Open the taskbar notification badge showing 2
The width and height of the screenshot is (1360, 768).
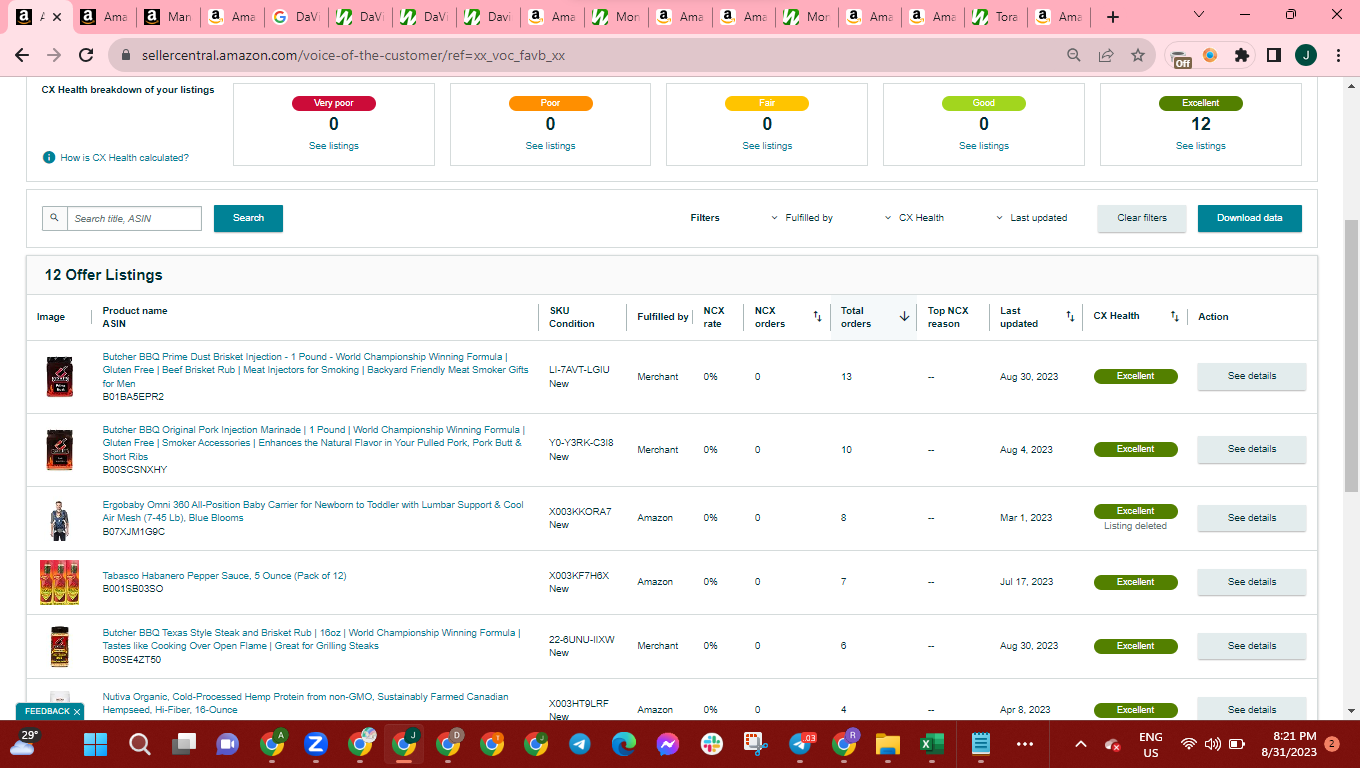[1332, 744]
